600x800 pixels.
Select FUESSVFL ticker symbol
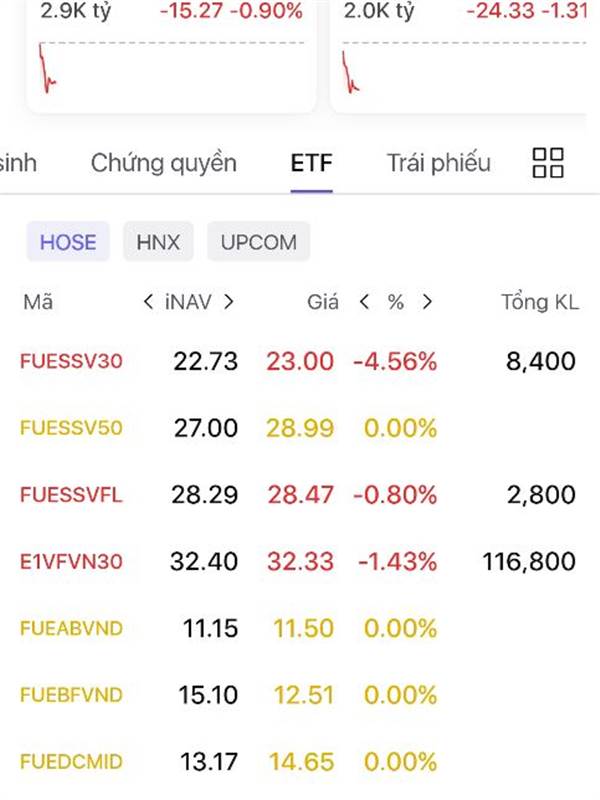click(71, 495)
